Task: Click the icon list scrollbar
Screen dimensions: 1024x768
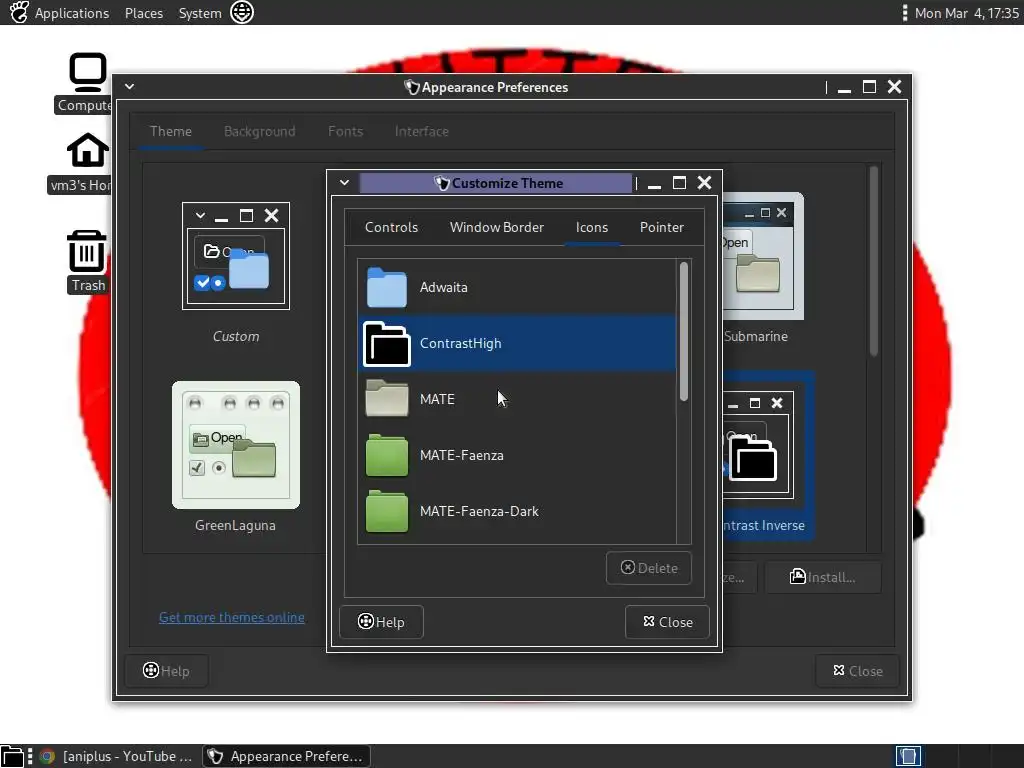Action: [x=684, y=331]
